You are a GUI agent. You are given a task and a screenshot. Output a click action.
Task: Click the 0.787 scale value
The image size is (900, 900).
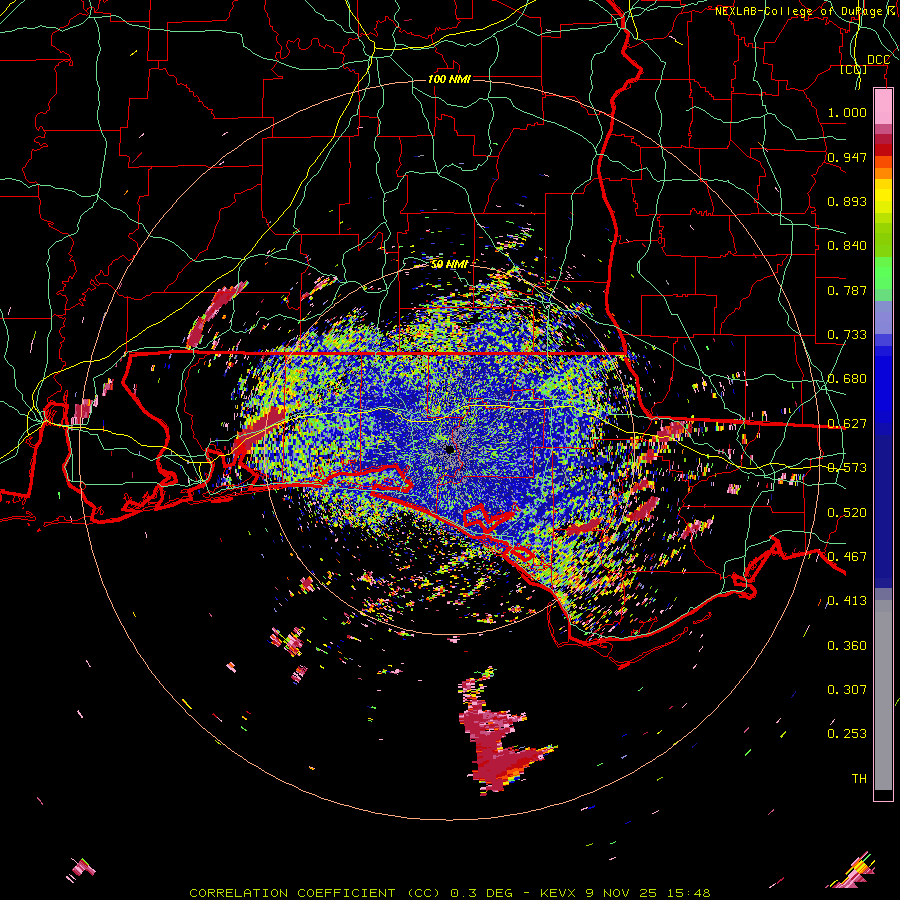(x=847, y=290)
